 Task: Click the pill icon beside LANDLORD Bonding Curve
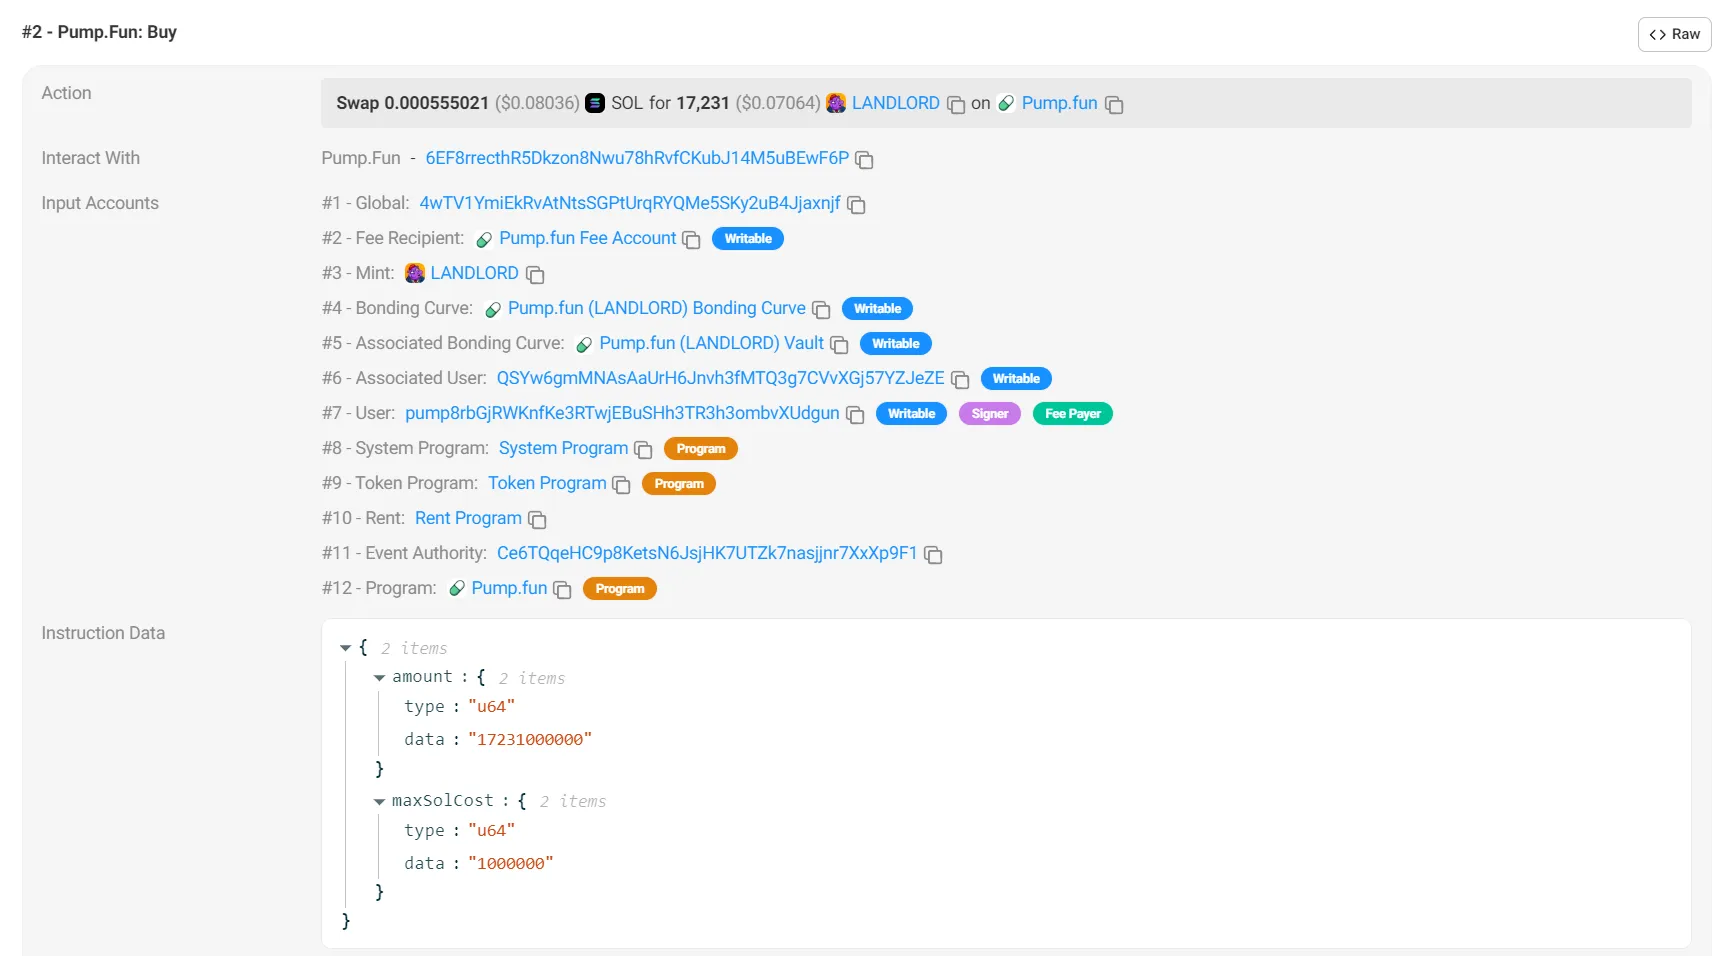(x=493, y=310)
